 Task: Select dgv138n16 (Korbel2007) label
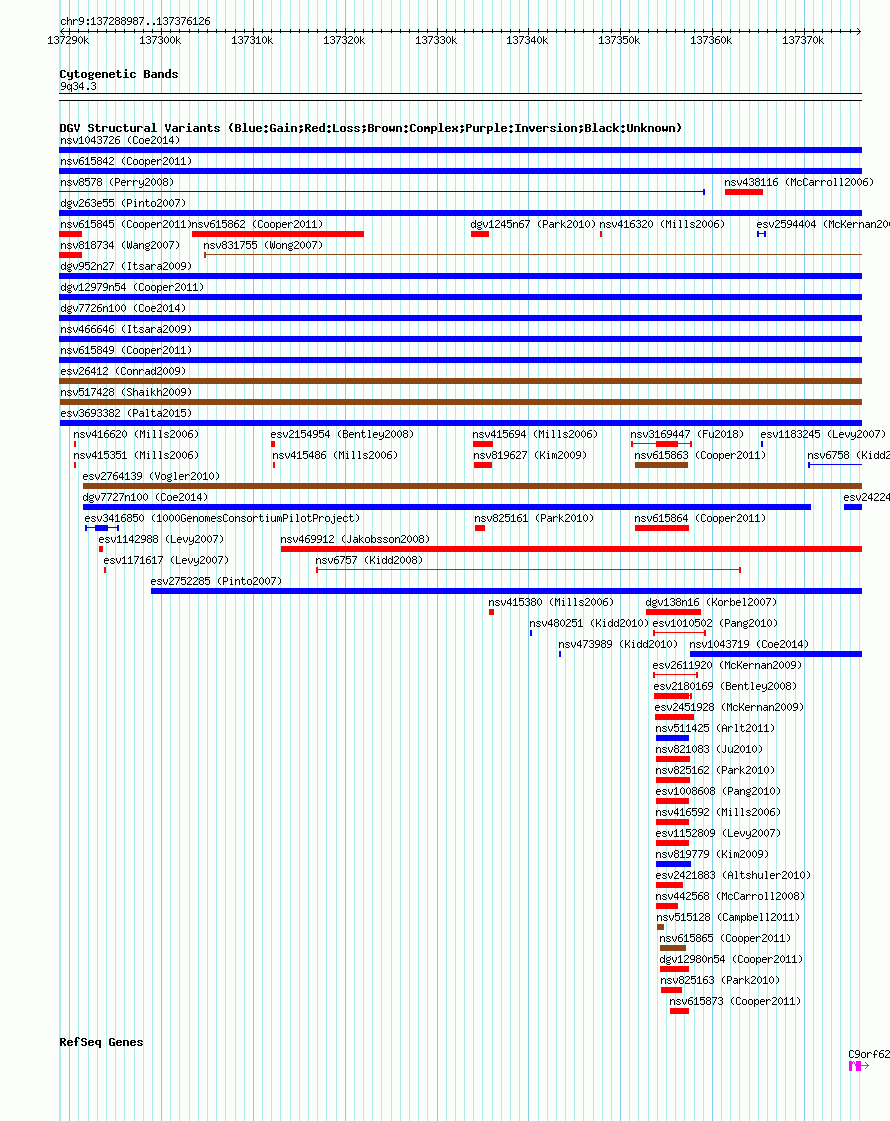pyautogui.click(x=711, y=603)
